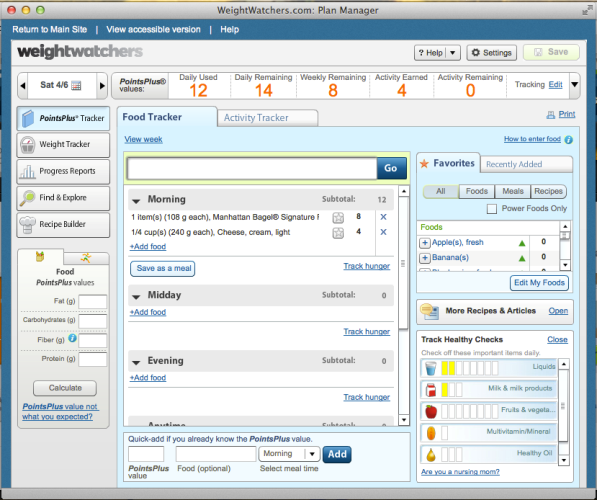Open the Morning meal time dropdown
Screen dimensions: 597x500
coord(289,454)
